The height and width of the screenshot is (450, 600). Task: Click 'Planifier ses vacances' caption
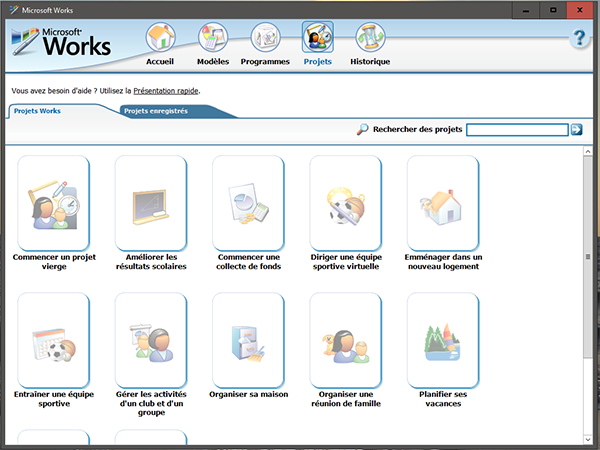tap(443, 399)
